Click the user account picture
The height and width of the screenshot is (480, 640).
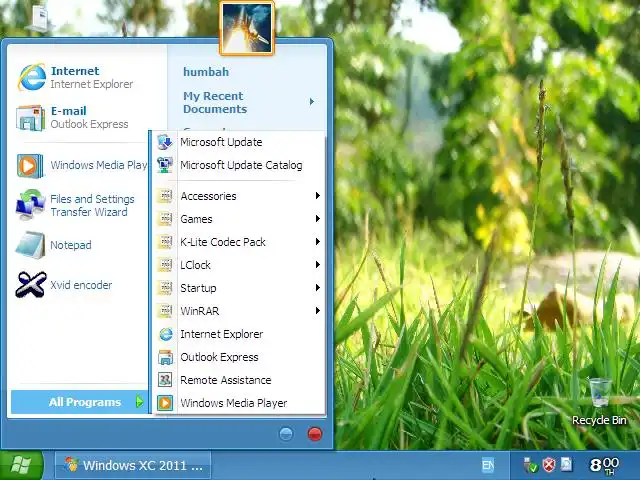[247, 28]
